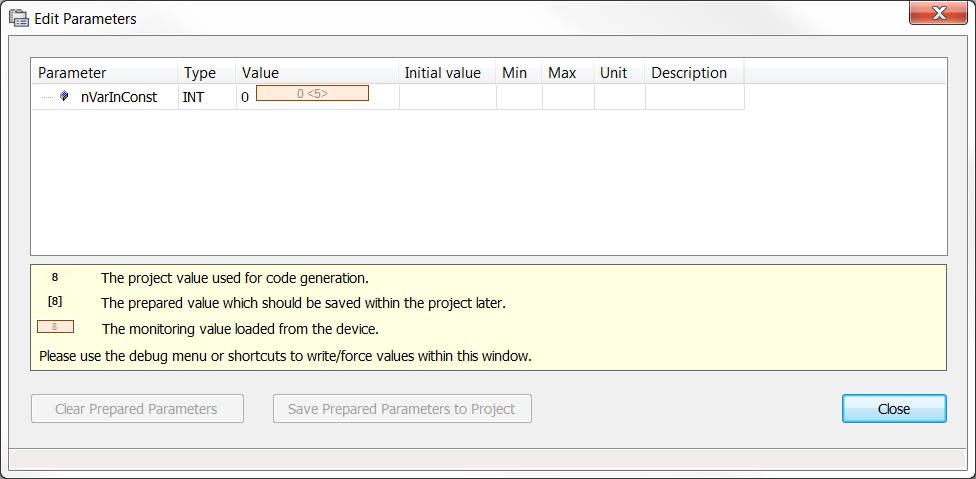The image size is (976, 479).
Task: Click the legend's bold 8 project value sample
Action: coord(55,277)
